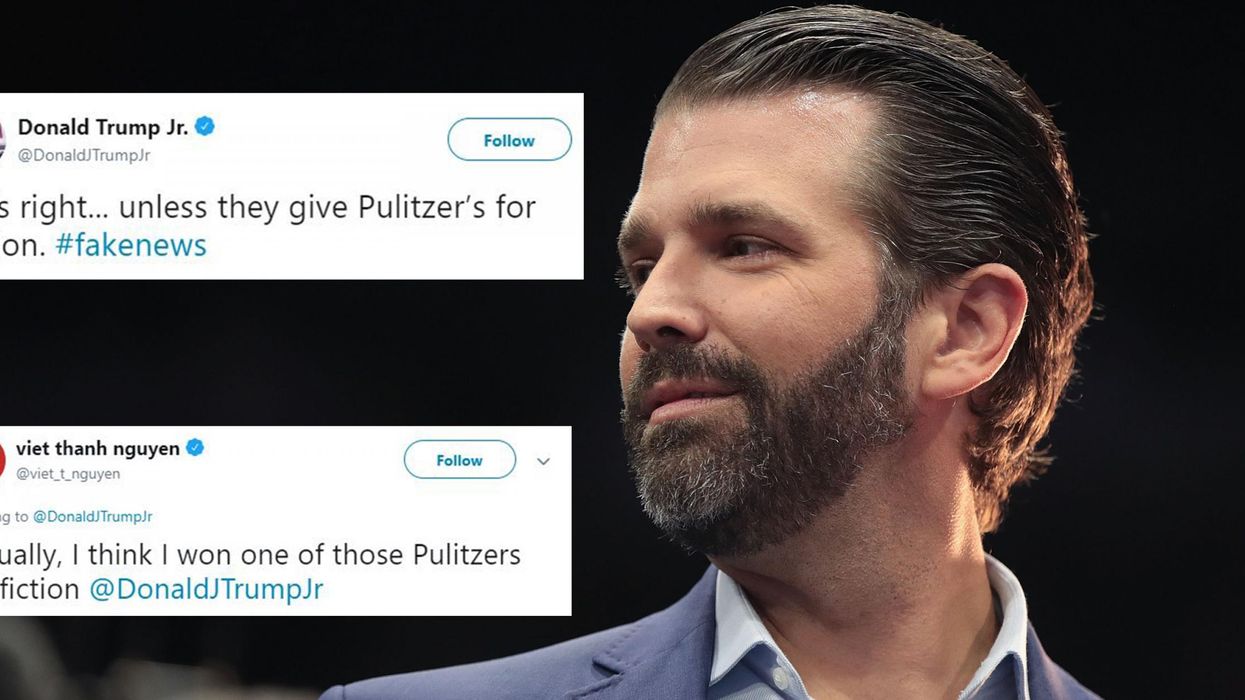Click verified badge beside viet thanh nguyen name
This screenshot has height=700, width=1245.
195,448
